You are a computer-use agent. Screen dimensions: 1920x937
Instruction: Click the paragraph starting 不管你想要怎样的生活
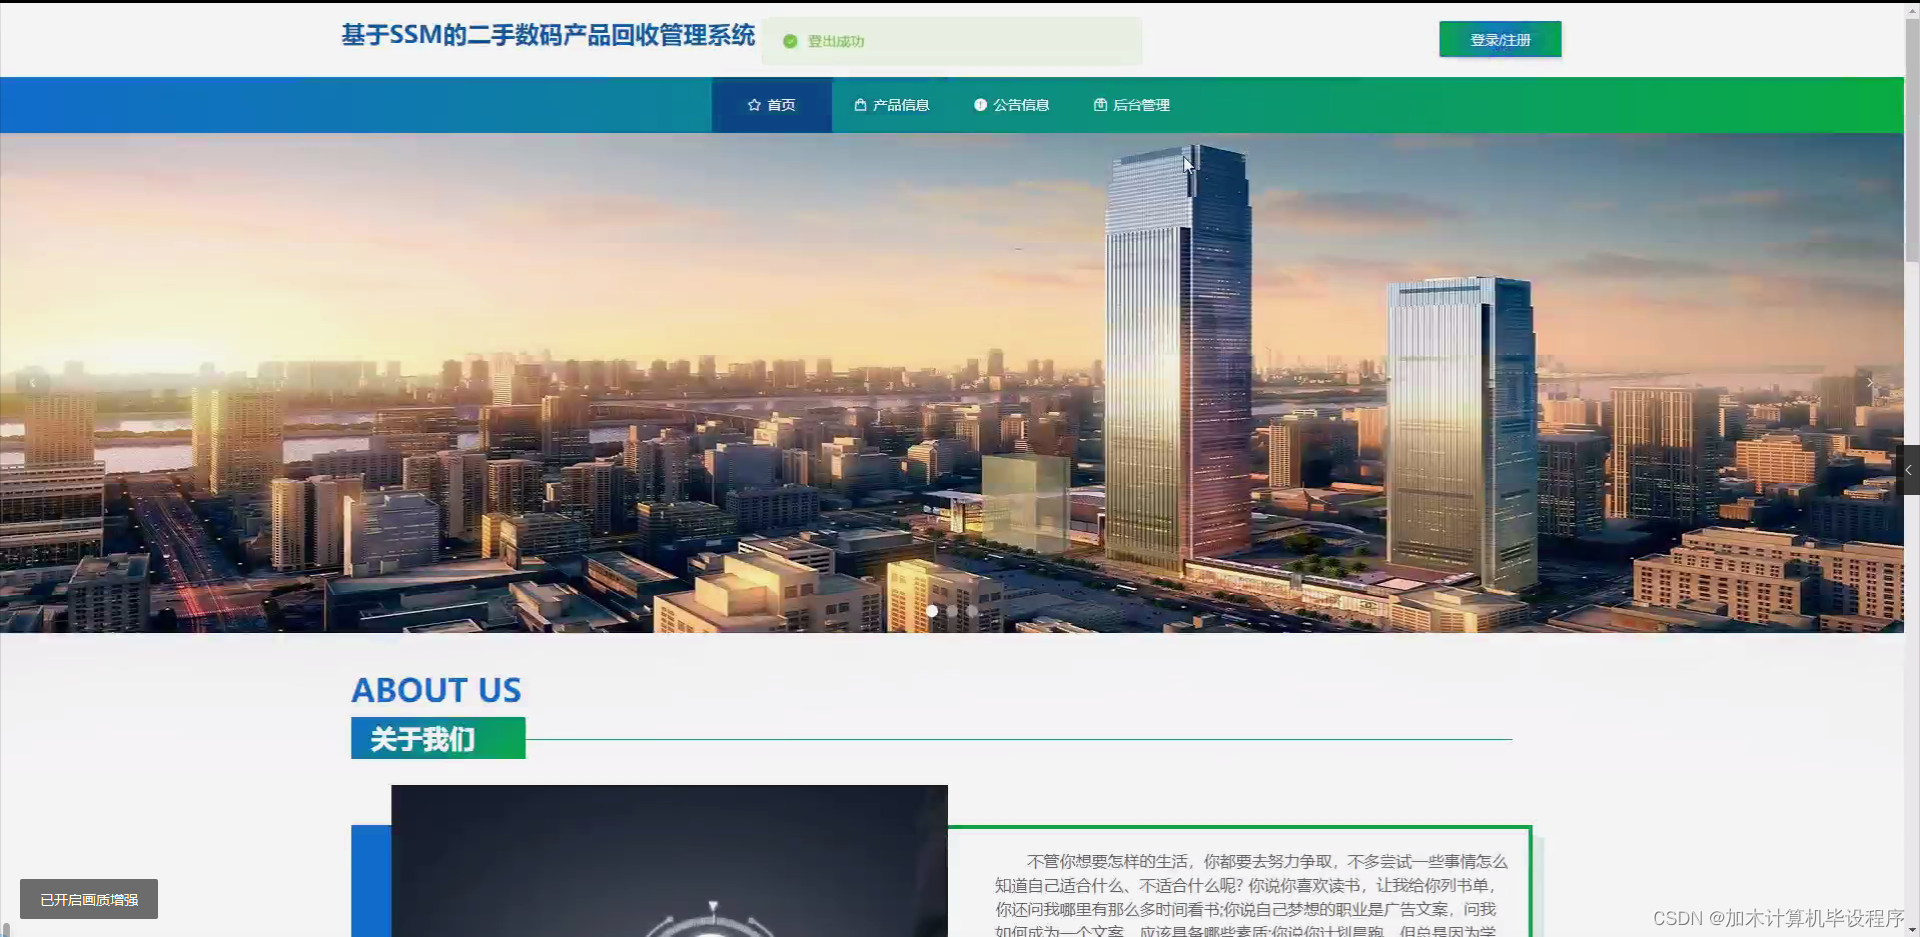coord(1250,895)
